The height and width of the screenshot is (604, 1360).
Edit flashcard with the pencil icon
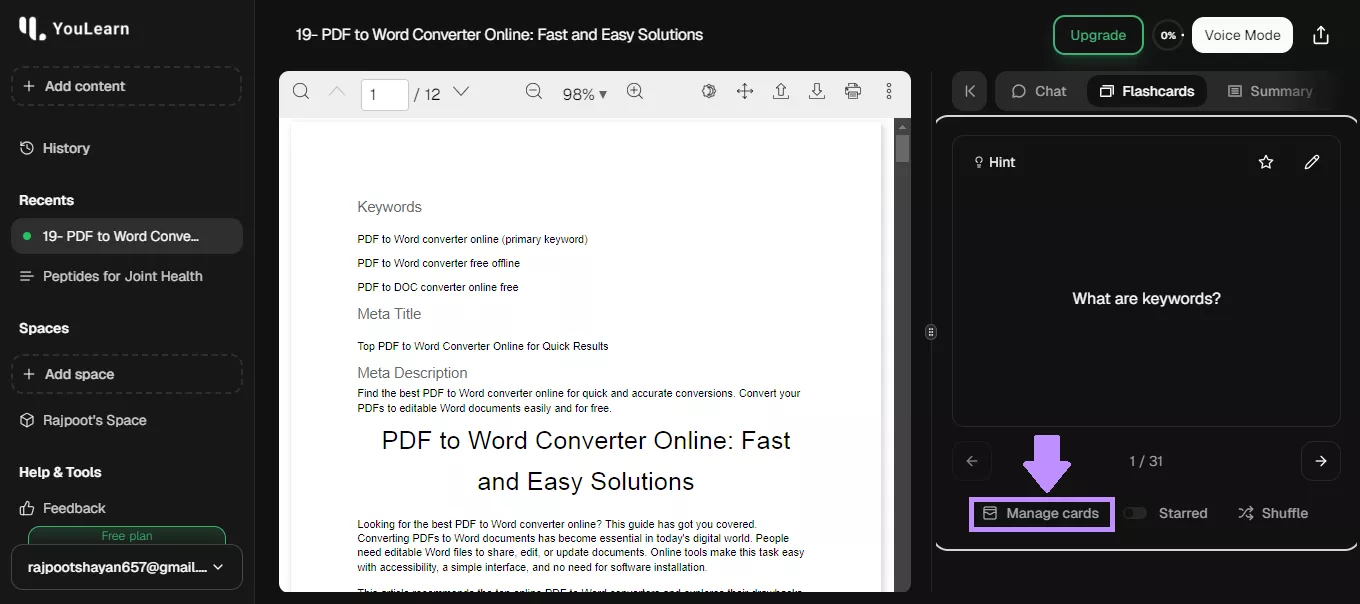point(1312,162)
